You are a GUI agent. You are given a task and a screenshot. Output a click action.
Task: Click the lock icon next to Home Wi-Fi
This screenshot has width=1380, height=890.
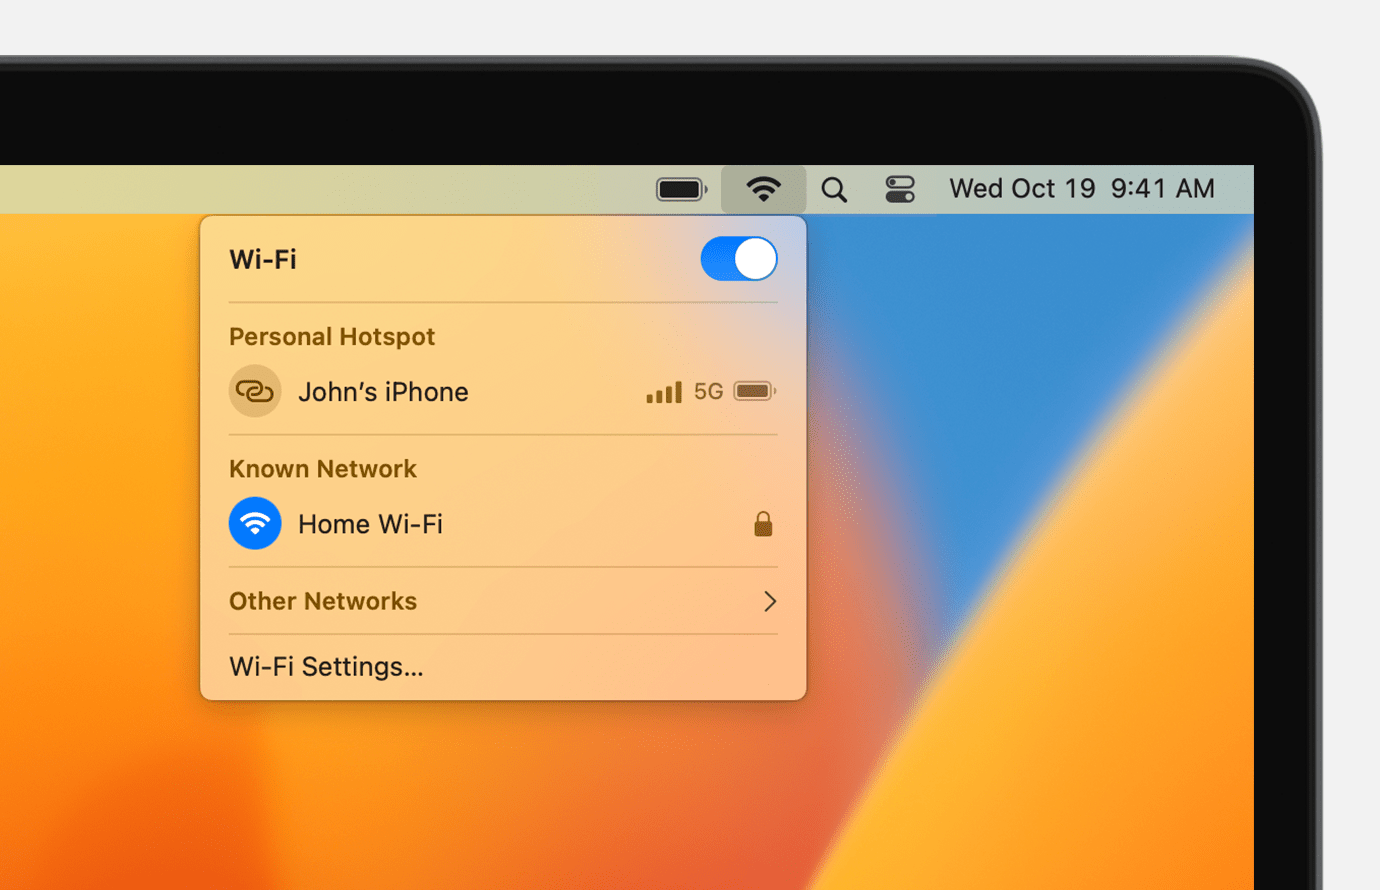coord(763,523)
